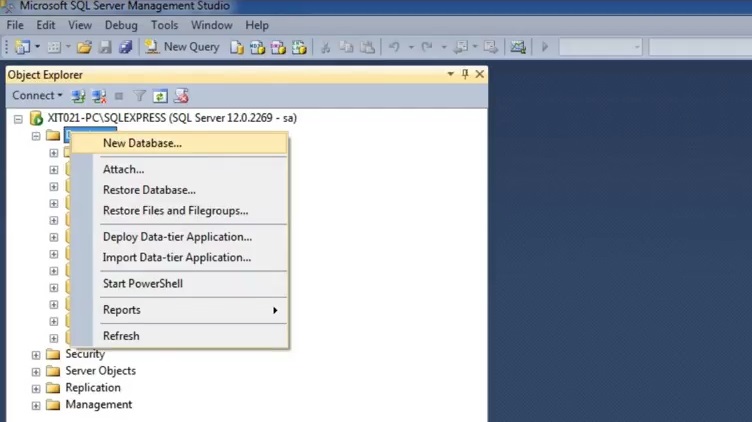The width and height of the screenshot is (752, 422).
Task: Click the Cut scissors icon
Action: (x=326, y=47)
